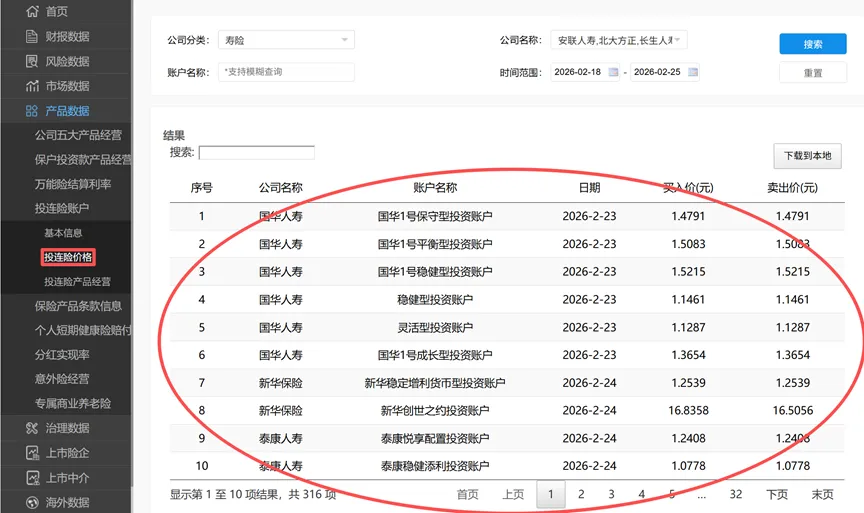
Task: Click current page 1 button
Action: (x=550, y=494)
